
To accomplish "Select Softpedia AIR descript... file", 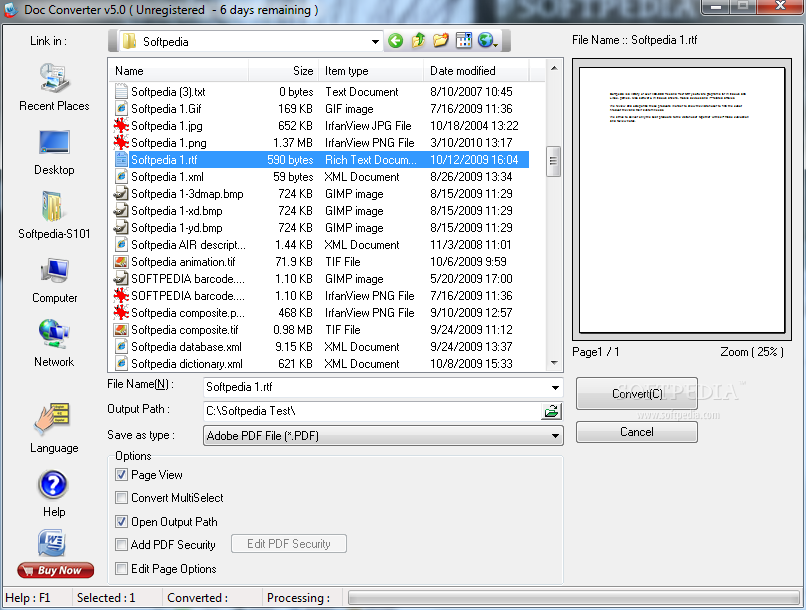I will pos(321,245).
